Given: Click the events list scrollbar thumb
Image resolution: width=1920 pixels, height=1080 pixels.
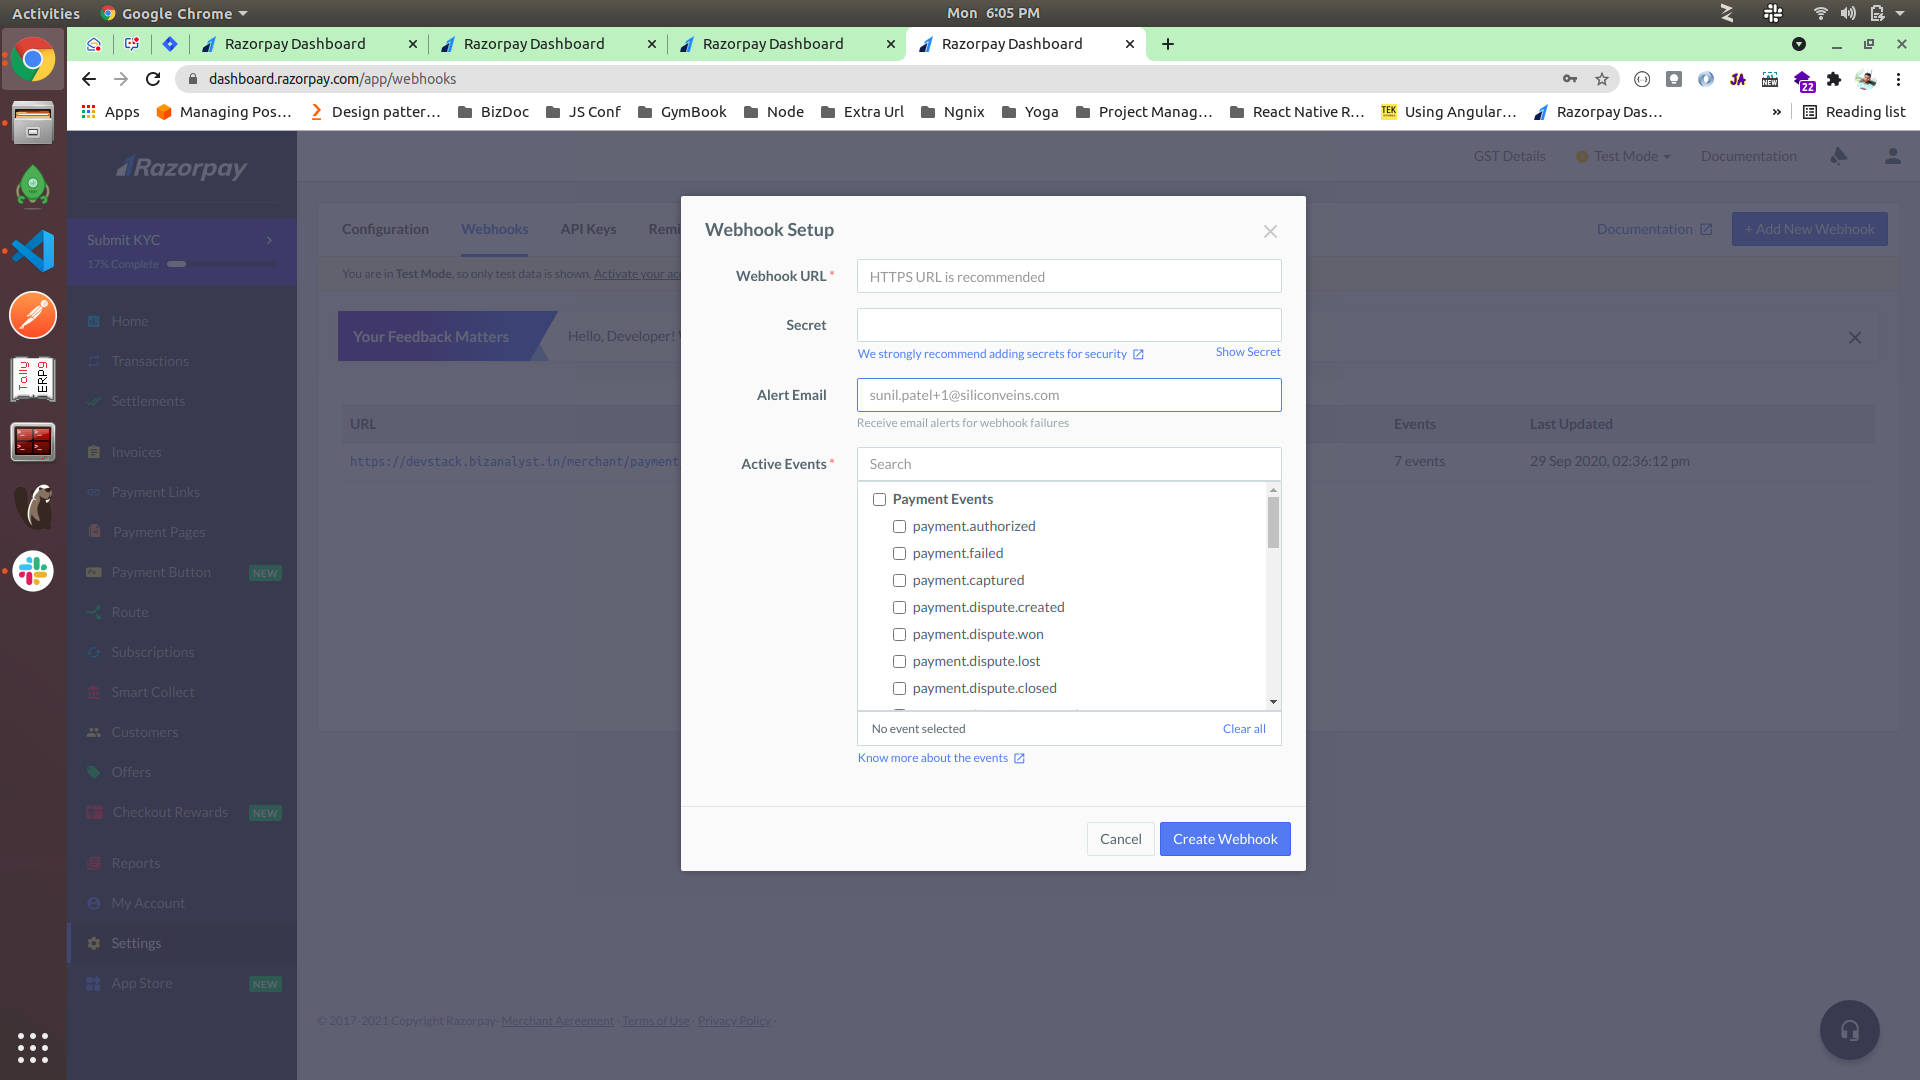Looking at the screenshot, I should click(1273, 522).
